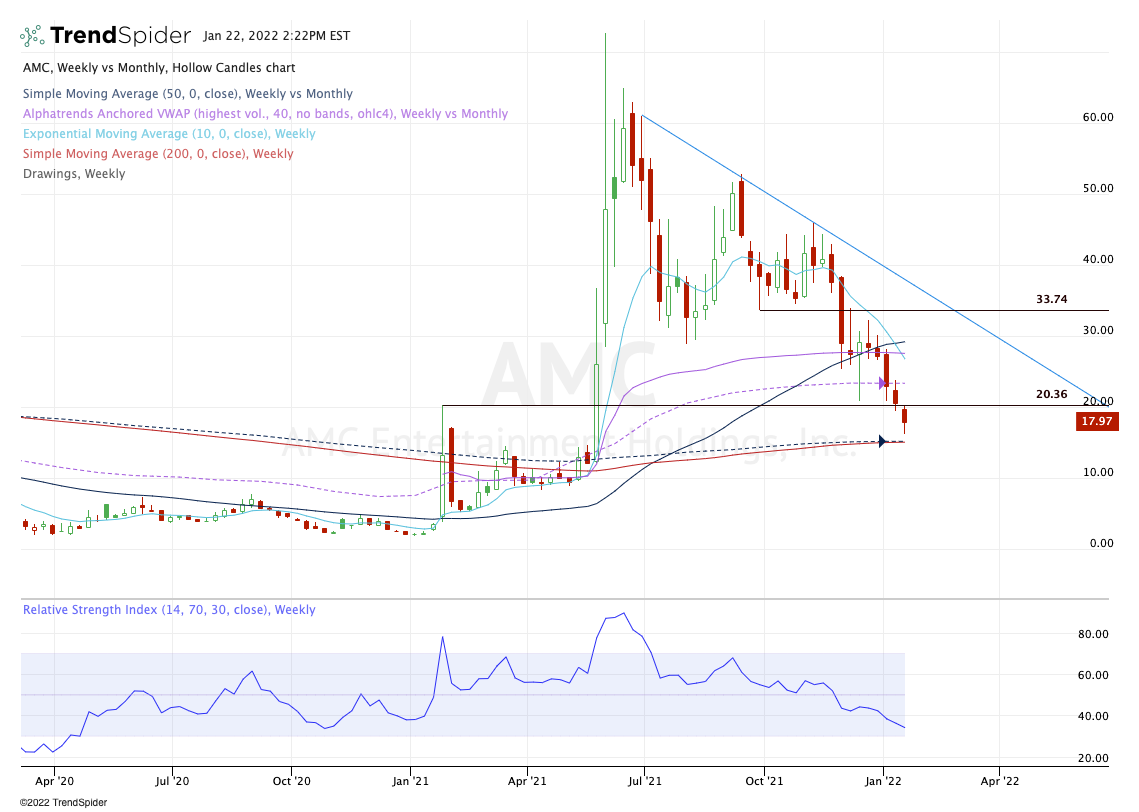
Task: Click the 'Jan '22' date axis label
Action: point(883,781)
